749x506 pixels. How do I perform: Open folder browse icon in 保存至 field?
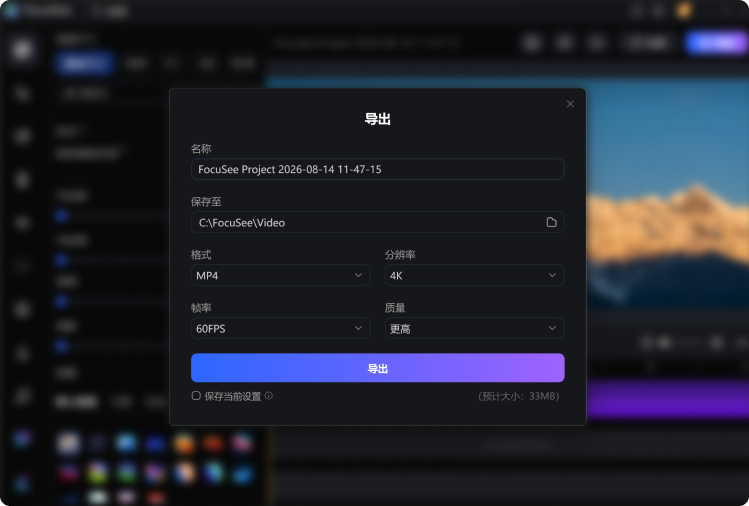pos(551,222)
